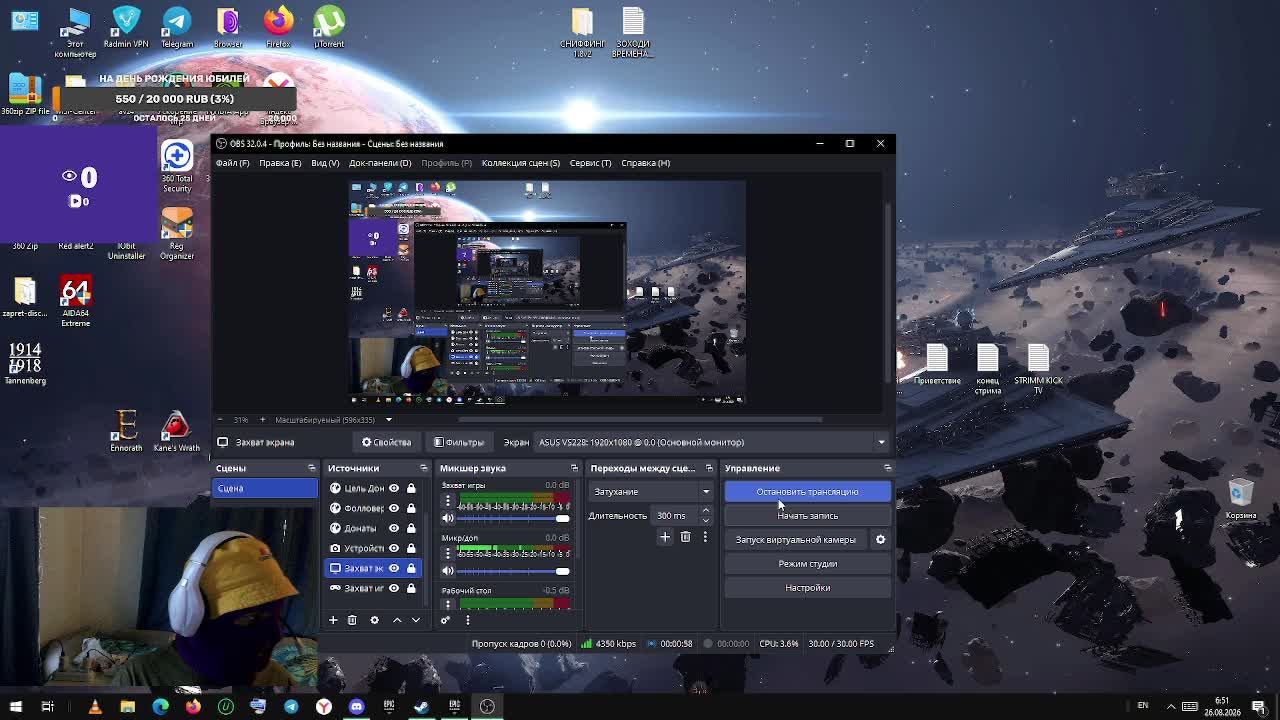Undock the Микшер звука panel
This screenshot has height=720, width=1280.
pos(574,468)
